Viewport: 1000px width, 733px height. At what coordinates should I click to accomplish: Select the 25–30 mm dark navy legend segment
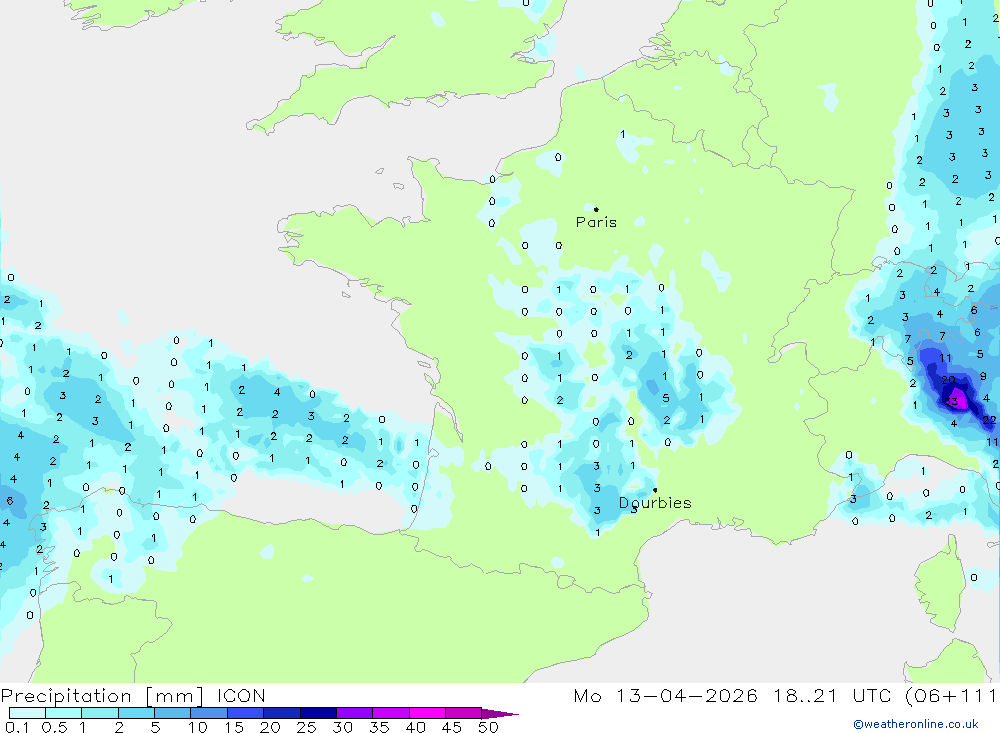tap(318, 713)
